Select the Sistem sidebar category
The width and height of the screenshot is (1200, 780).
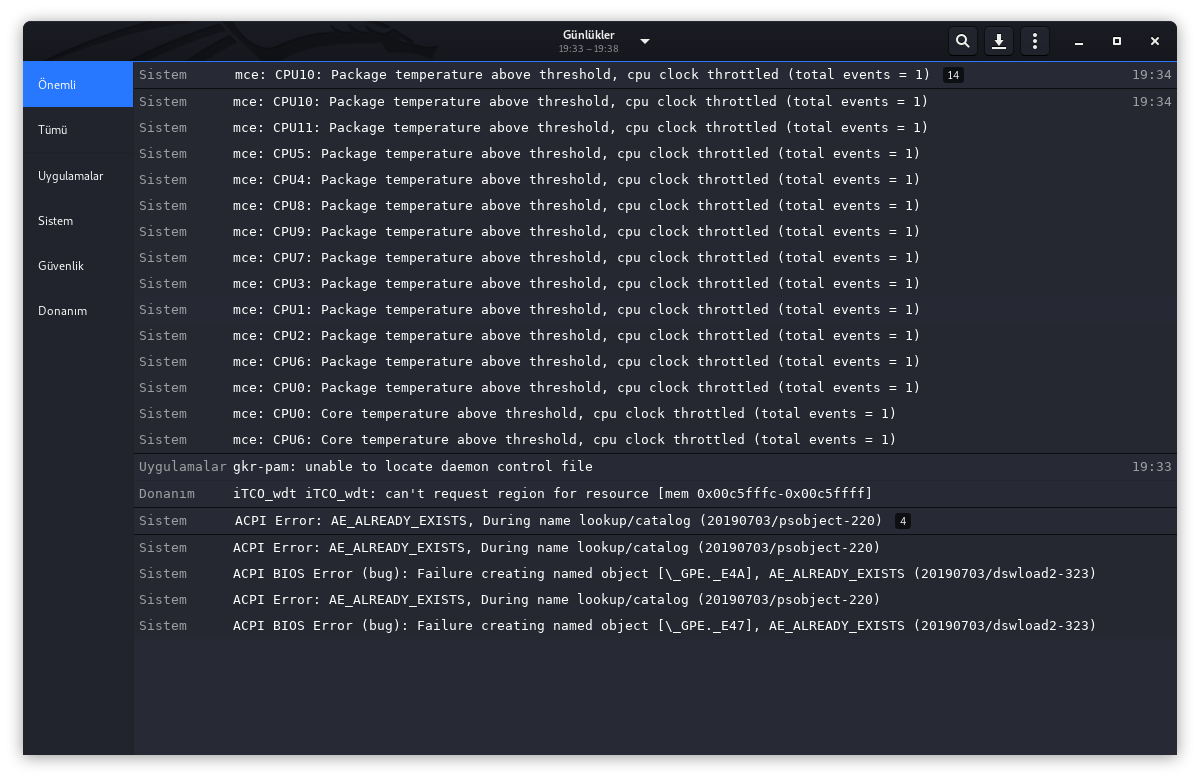pos(78,221)
